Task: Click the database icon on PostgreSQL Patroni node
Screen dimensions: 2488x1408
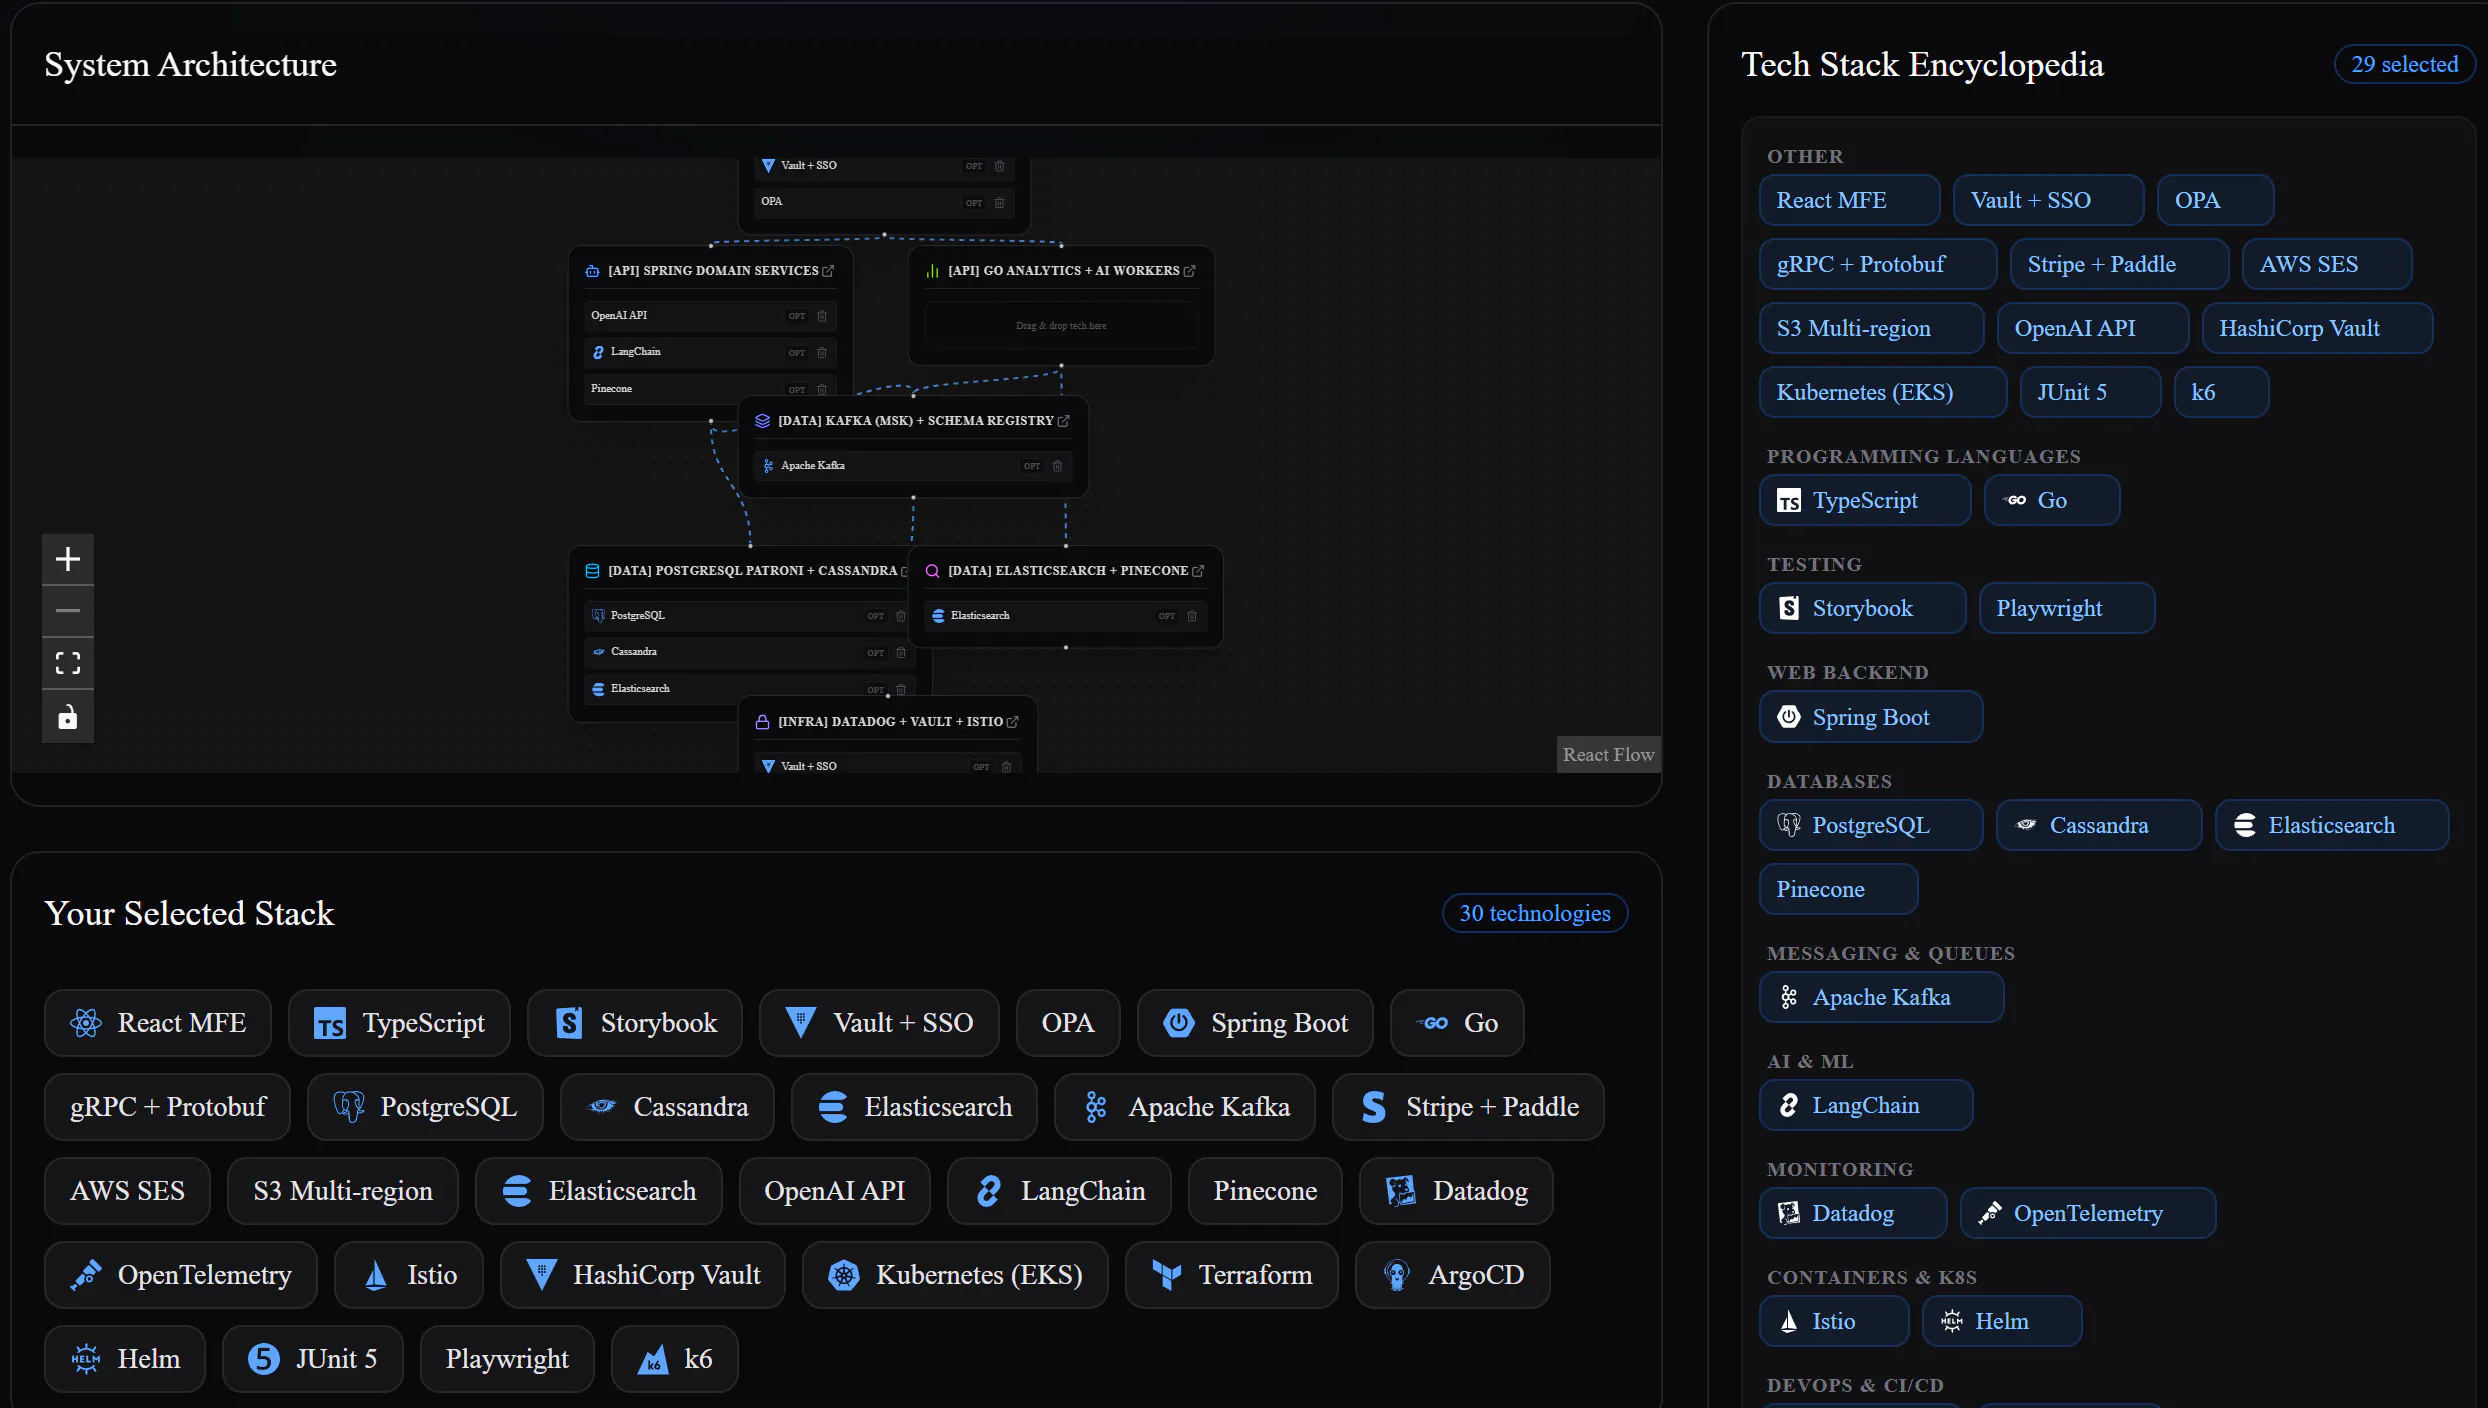Action: pyautogui.click(x=592, y=571)
